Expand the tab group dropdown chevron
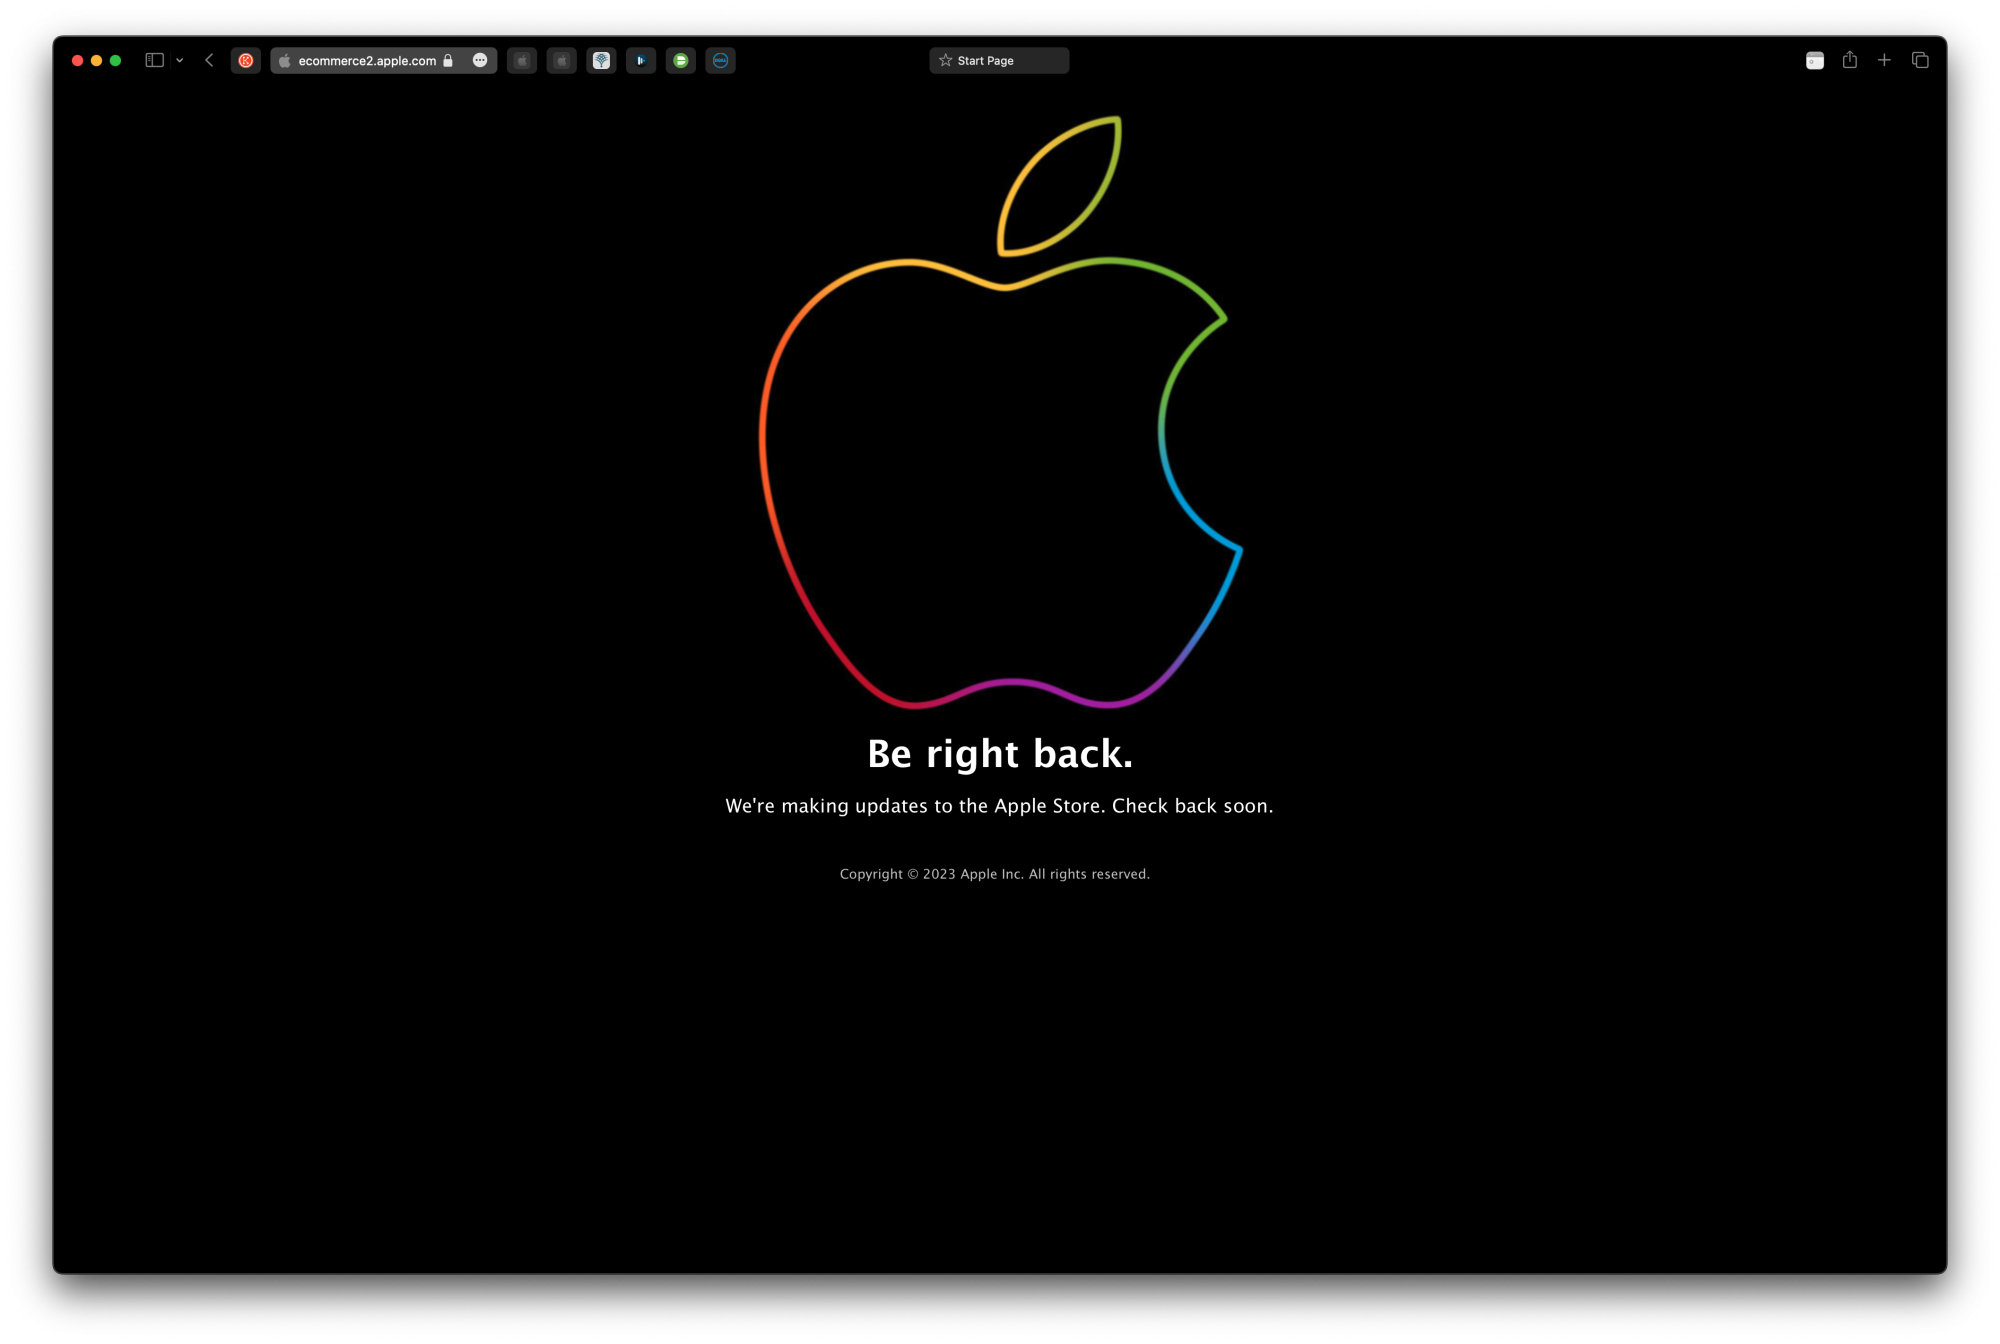Viewport: 2000px width, 1344px height. pyautogui.click(x=180, y=61)
